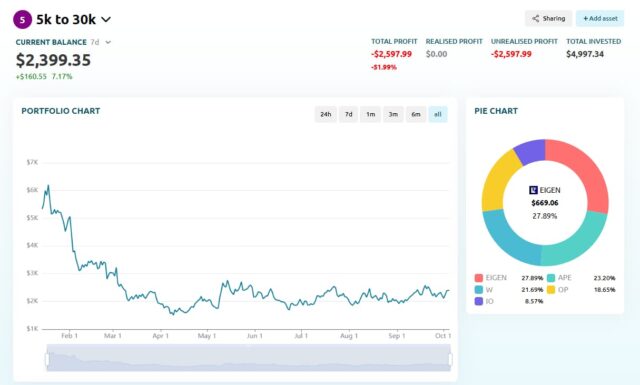This screenshot has width=640, height=385.
Task: Click the OP yellow legend swatch
Action: click(551, 290)
